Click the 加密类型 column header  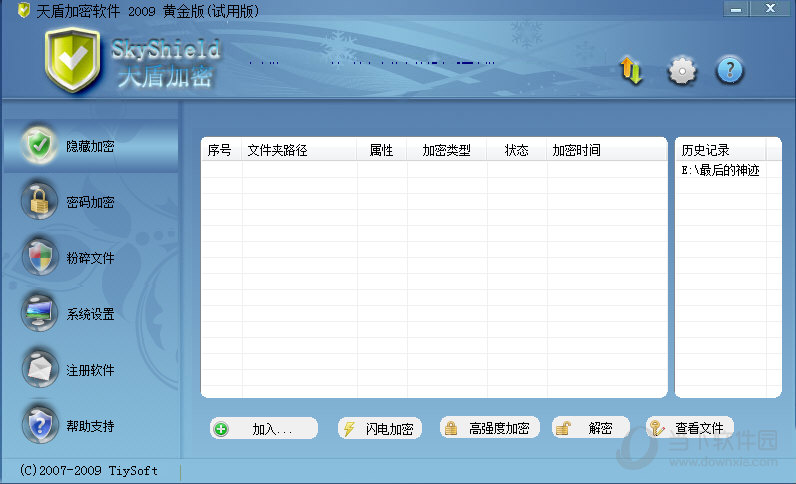(x=447, y=150)
